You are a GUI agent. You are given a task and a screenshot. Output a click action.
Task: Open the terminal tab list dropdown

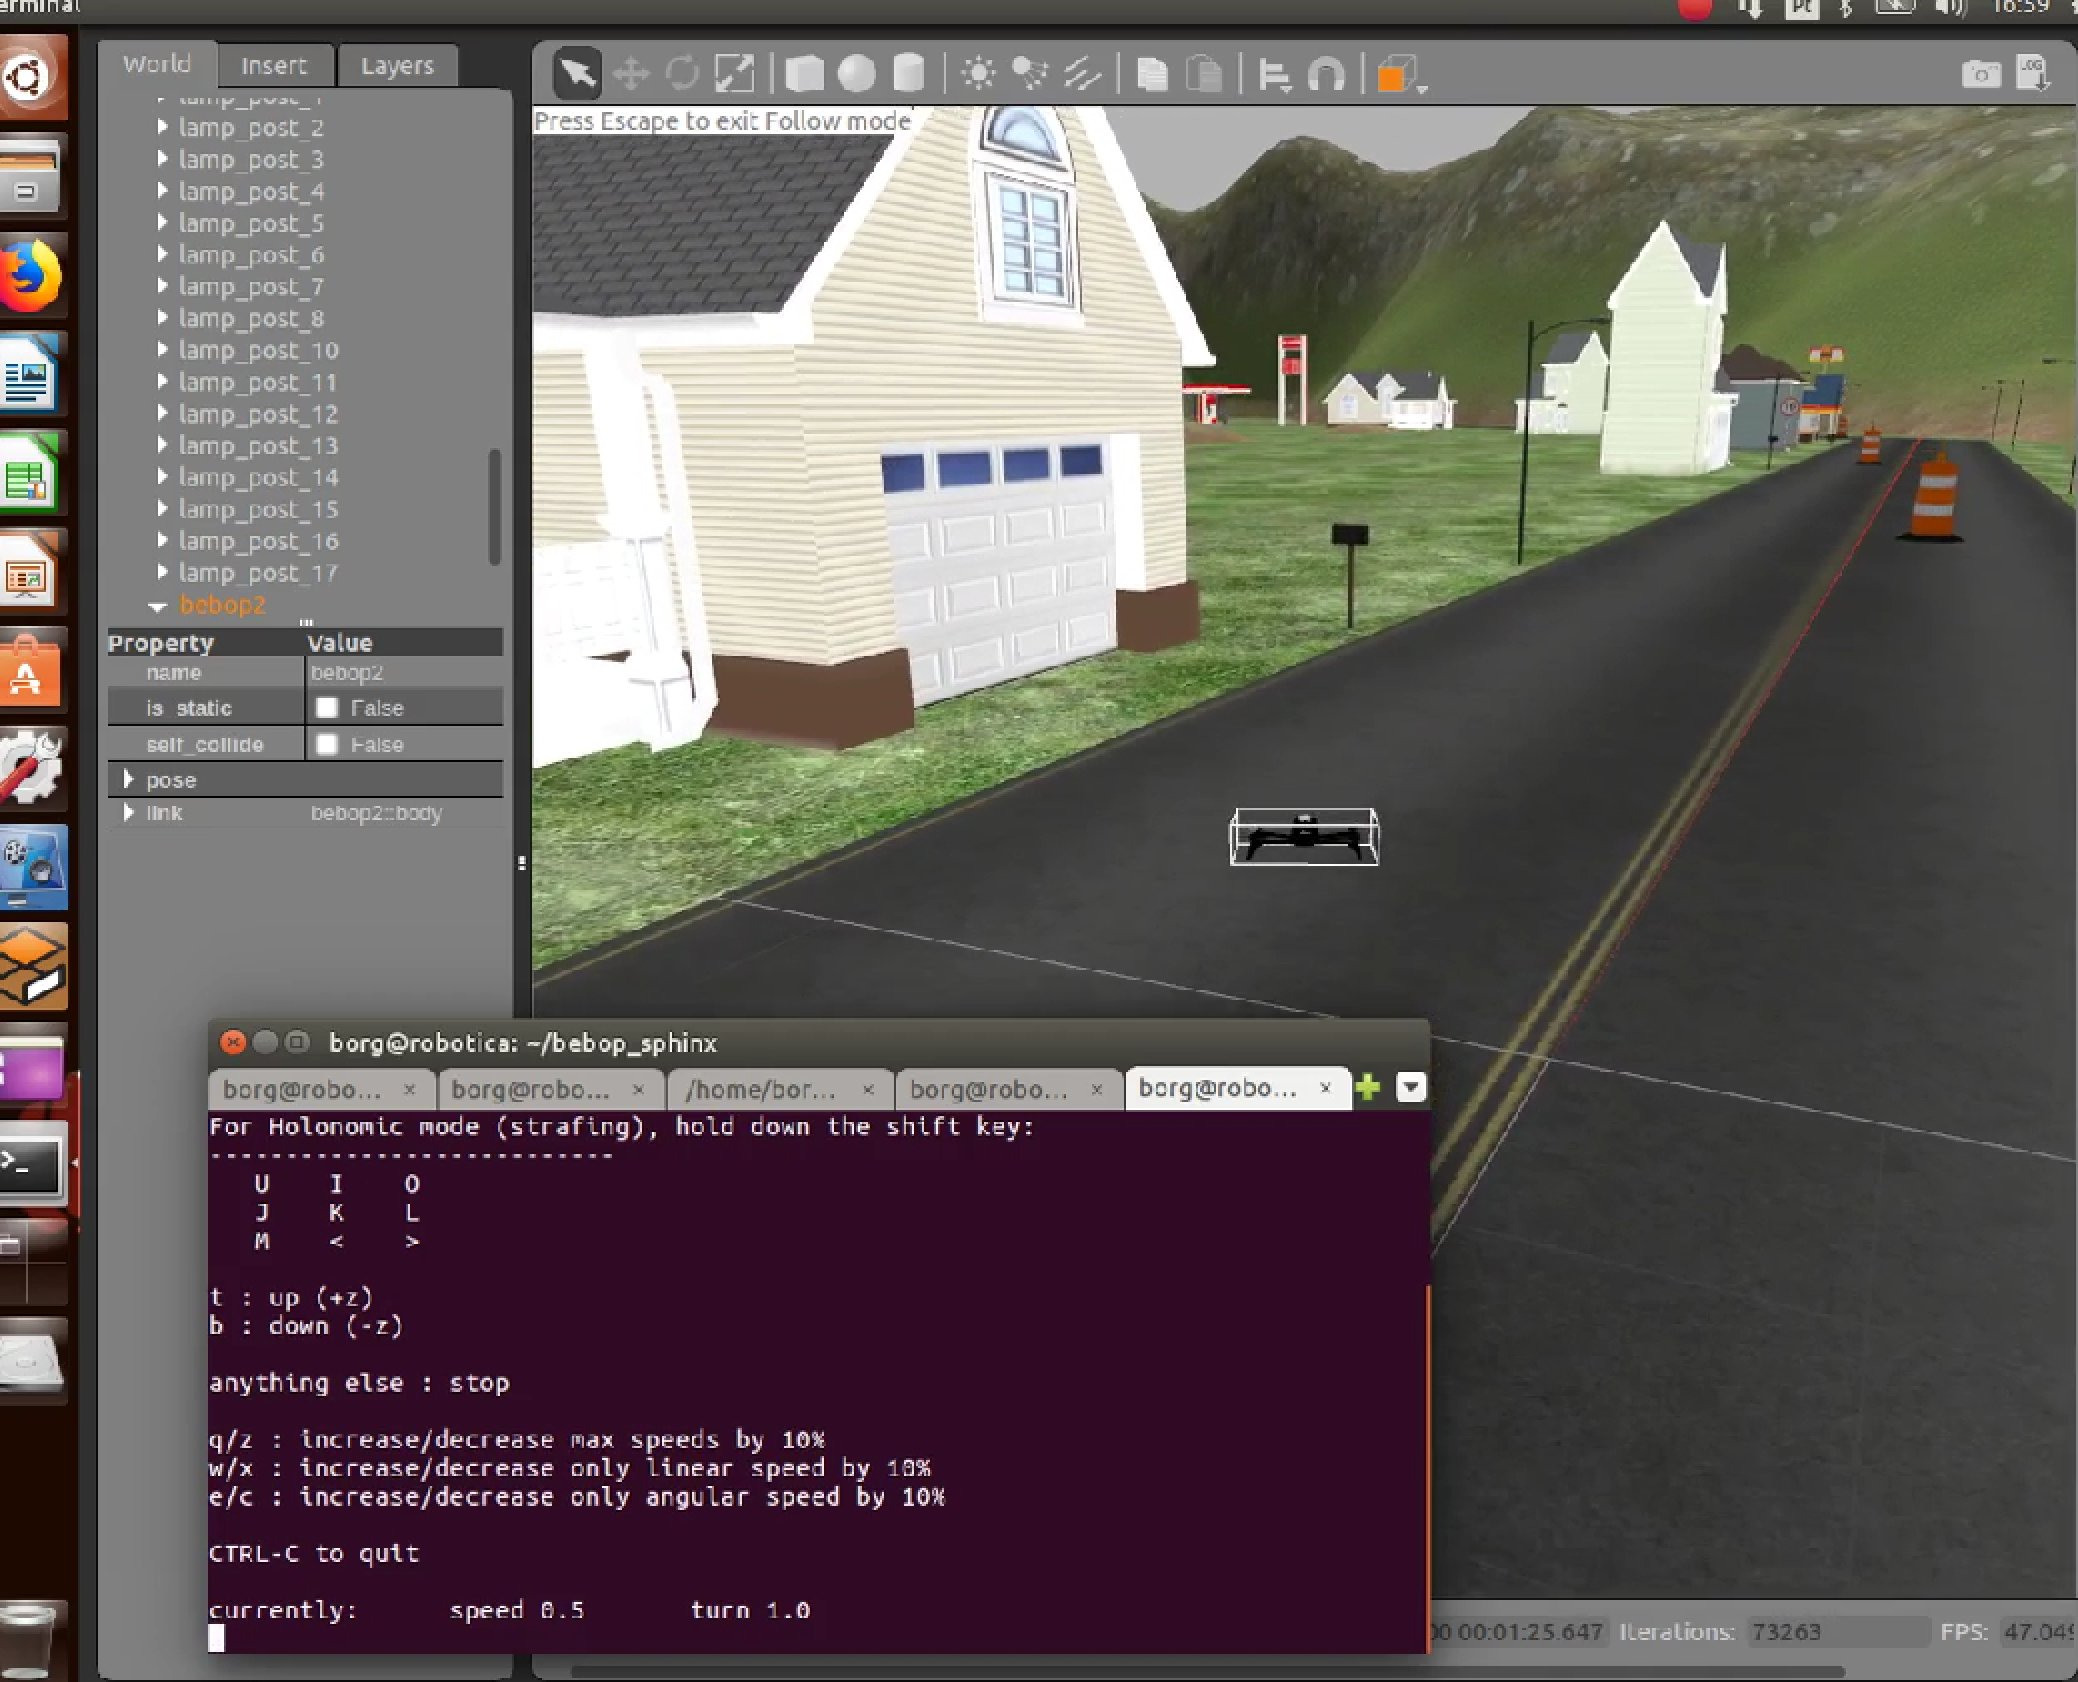[x=1410, y=1087]
